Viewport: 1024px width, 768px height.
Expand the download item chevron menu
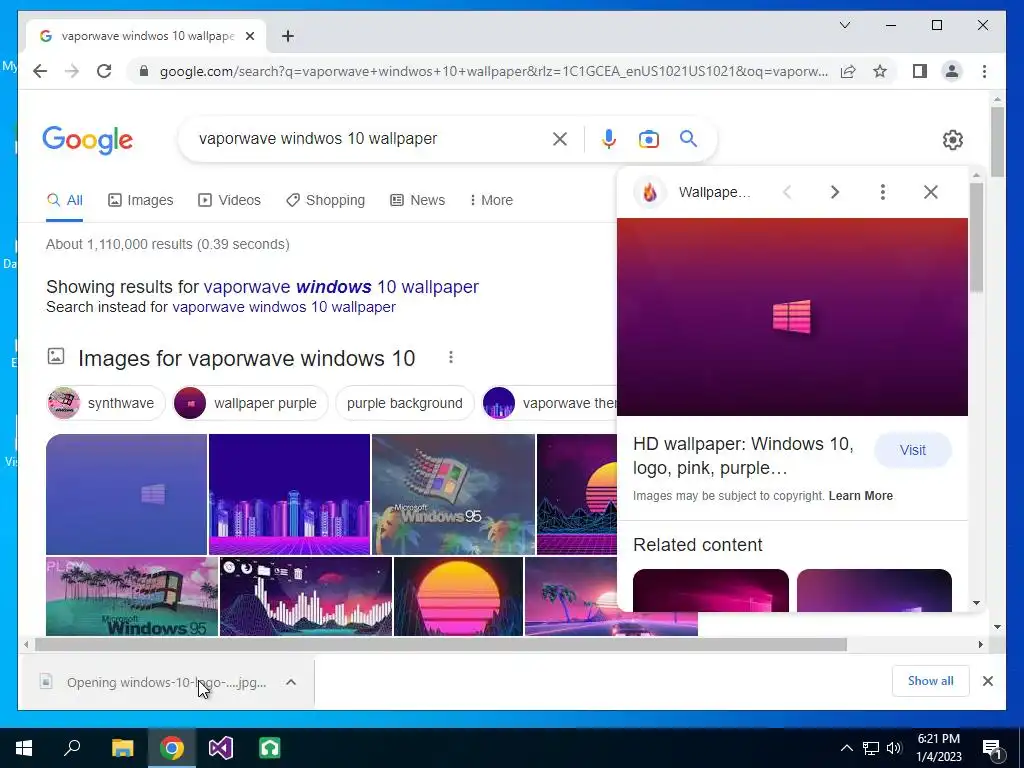291,682
